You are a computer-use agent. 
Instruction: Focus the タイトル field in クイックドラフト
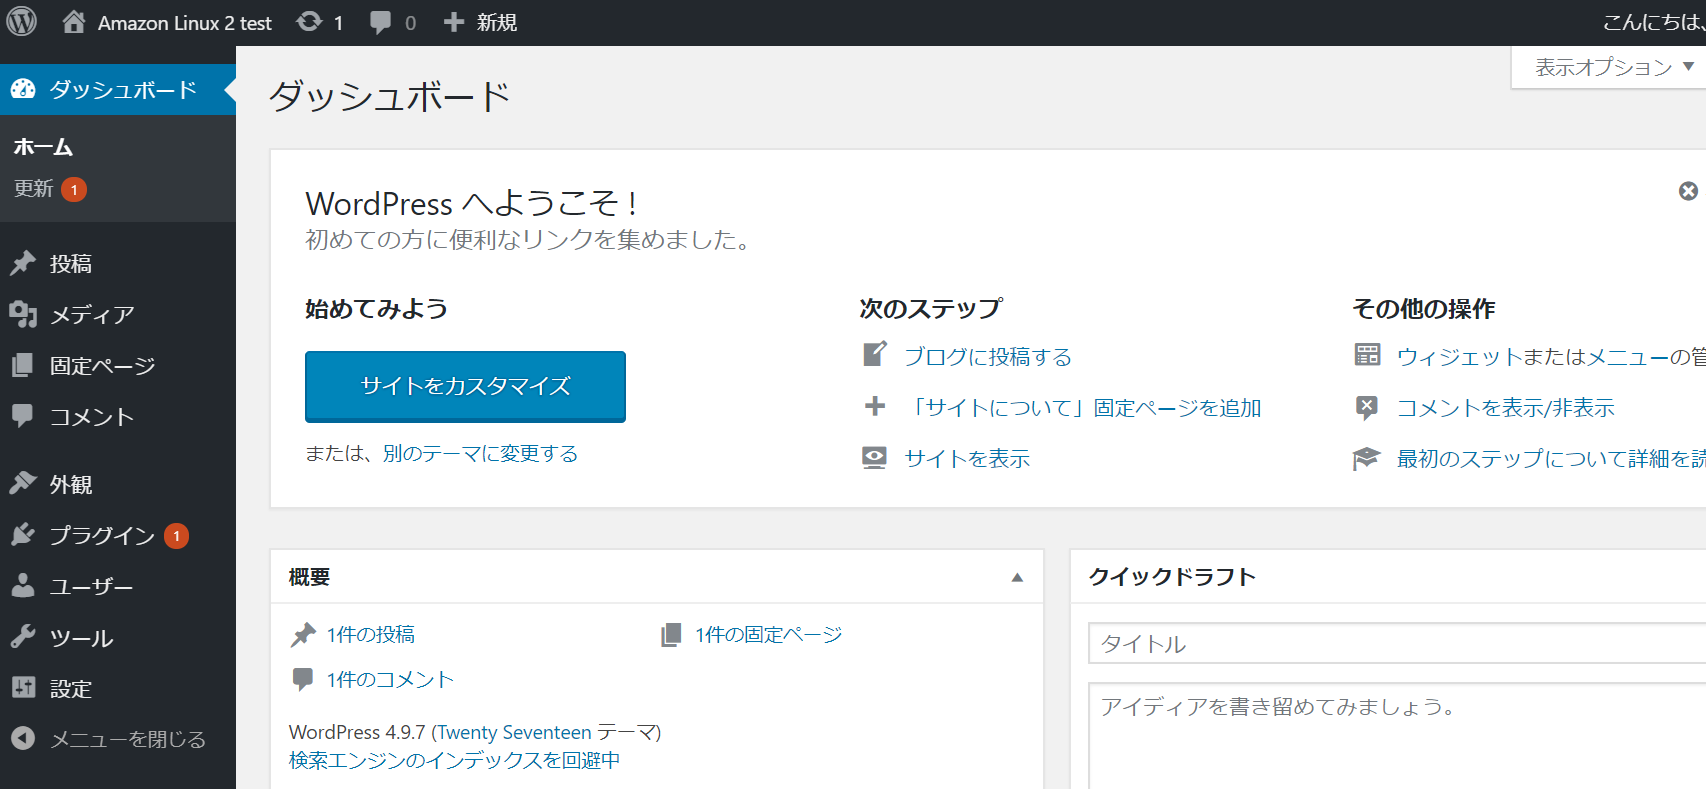(1397, 643)
